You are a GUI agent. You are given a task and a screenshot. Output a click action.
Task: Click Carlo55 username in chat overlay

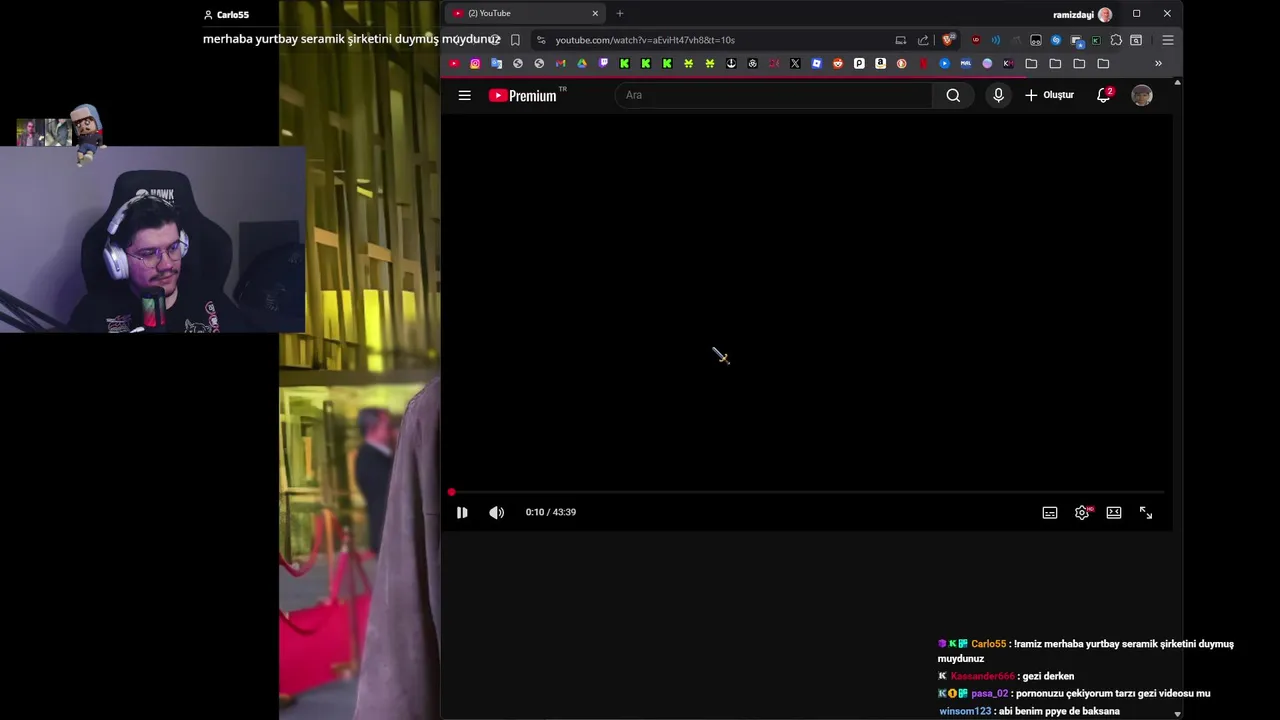(x=988, y=644)
